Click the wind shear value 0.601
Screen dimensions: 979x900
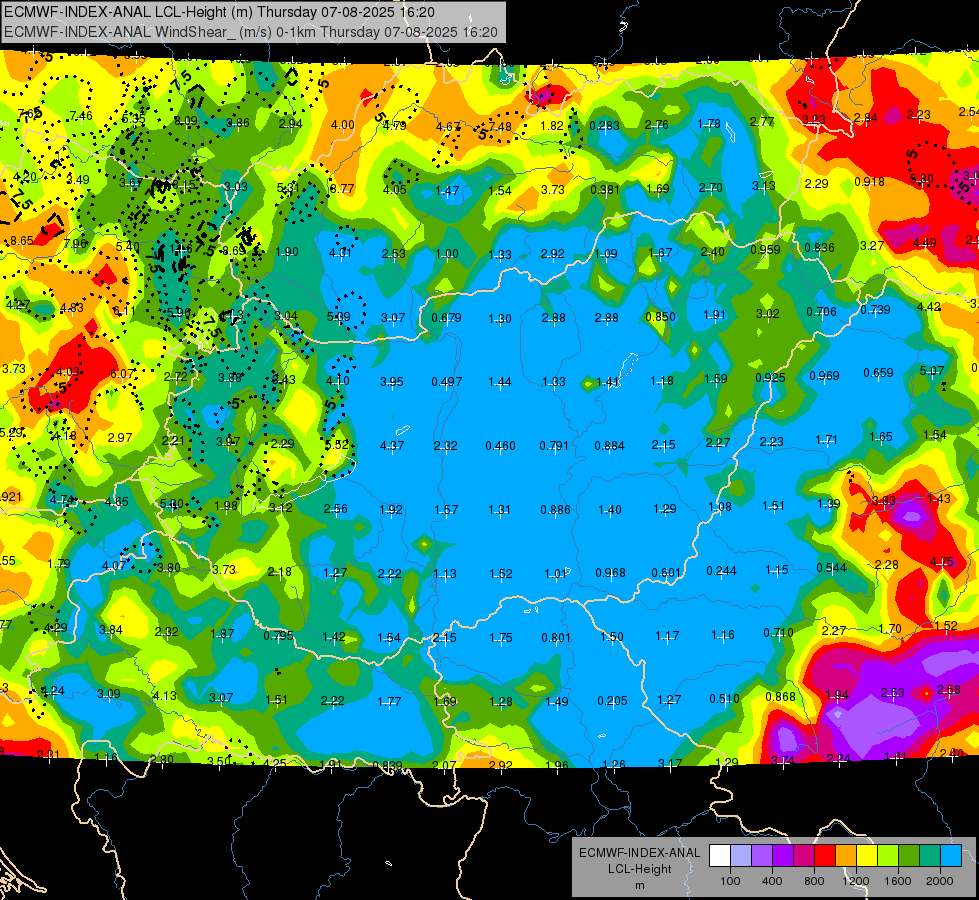[x=666, y=573]
